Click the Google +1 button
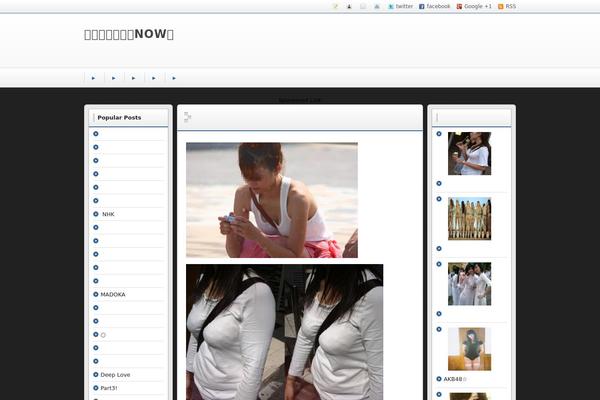 pyautogui.click(x=474, y=7)
